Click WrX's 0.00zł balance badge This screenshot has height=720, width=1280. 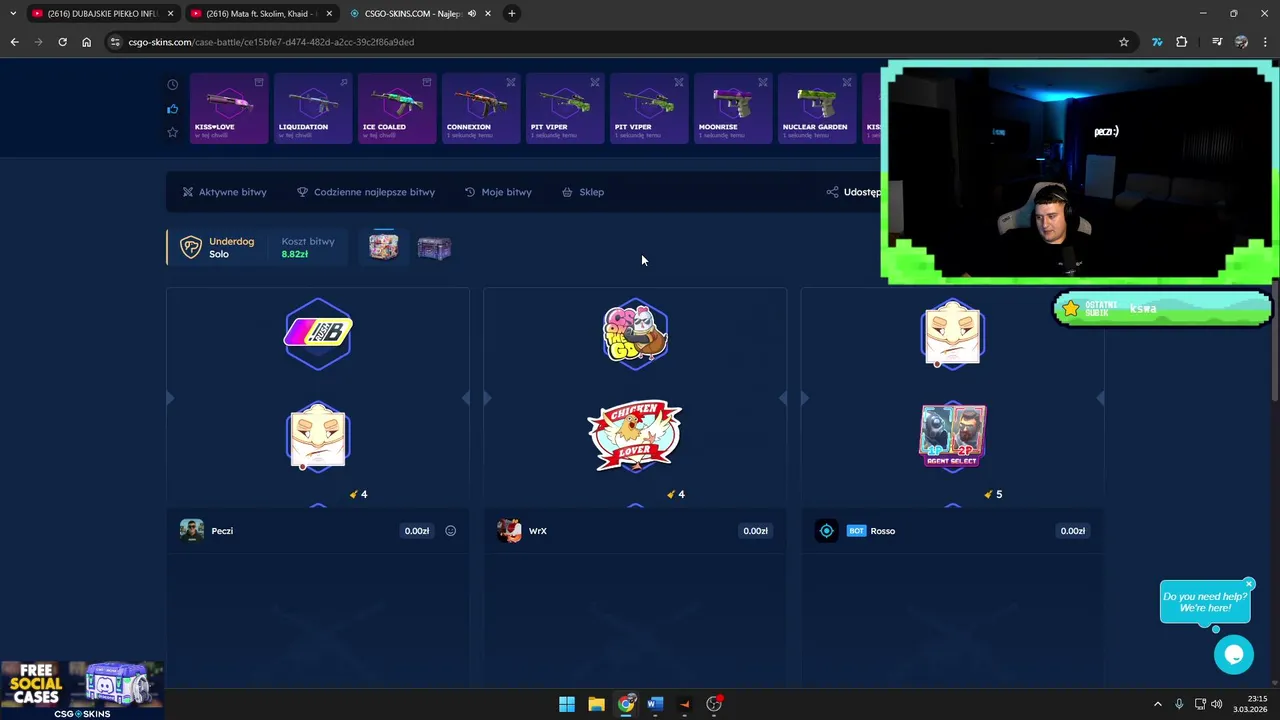pos(755,531)
